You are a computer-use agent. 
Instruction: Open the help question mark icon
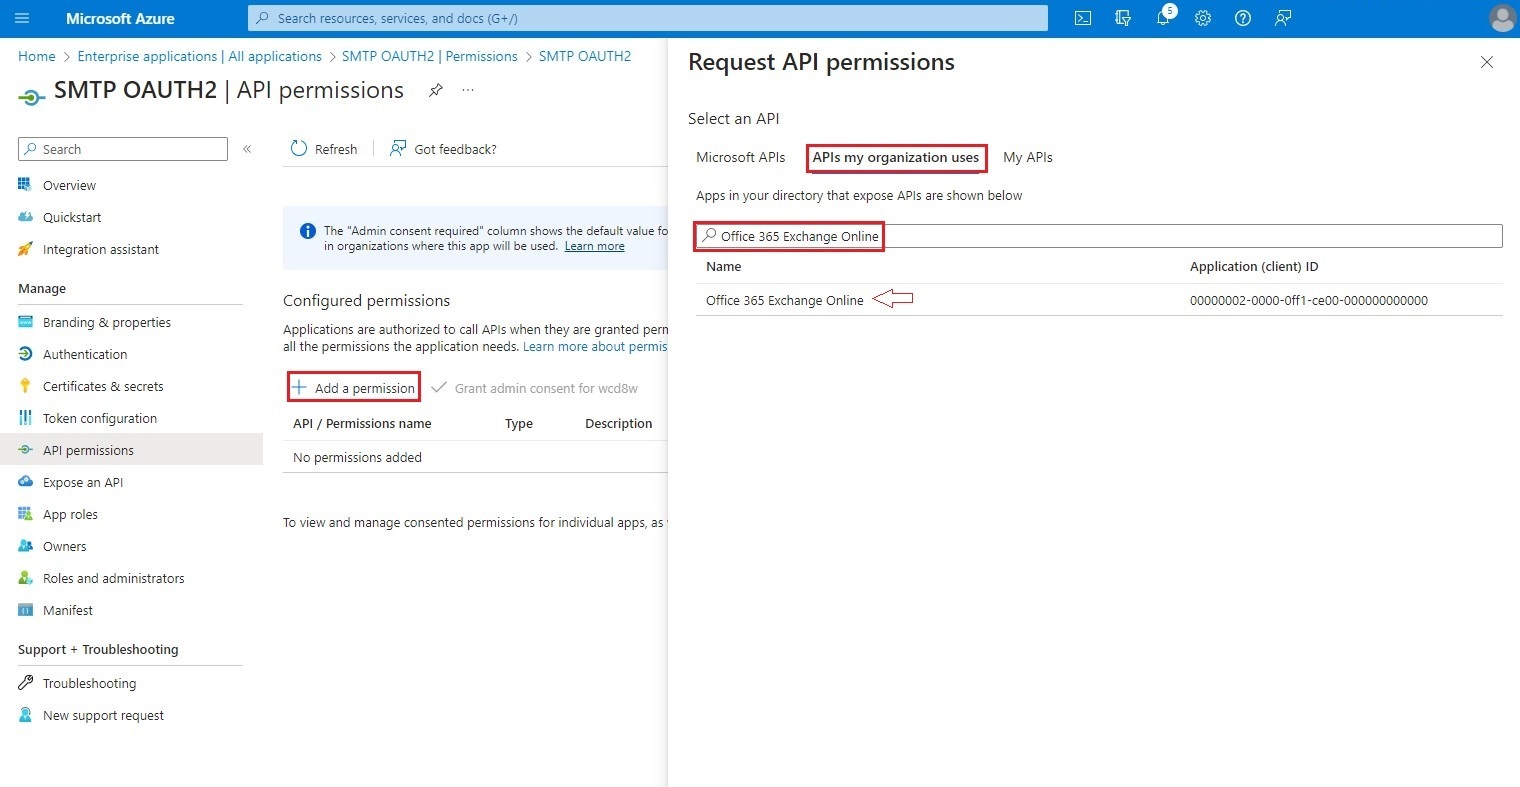tap(1242, 18)
